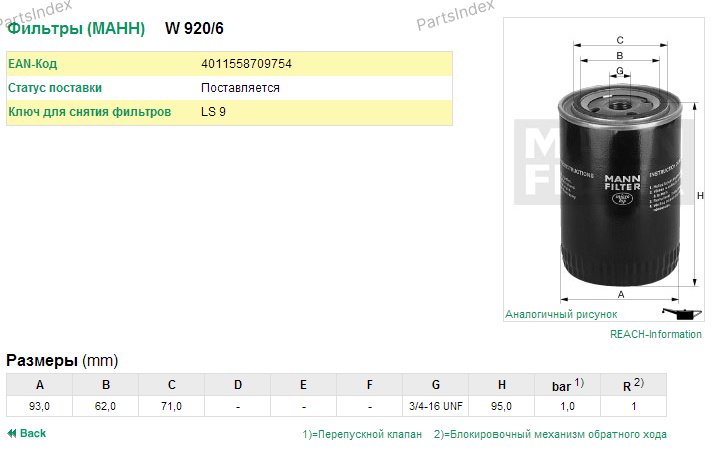Click the Размеры (mm) heading
The image size is (725, 460).
tap(62, 360)
